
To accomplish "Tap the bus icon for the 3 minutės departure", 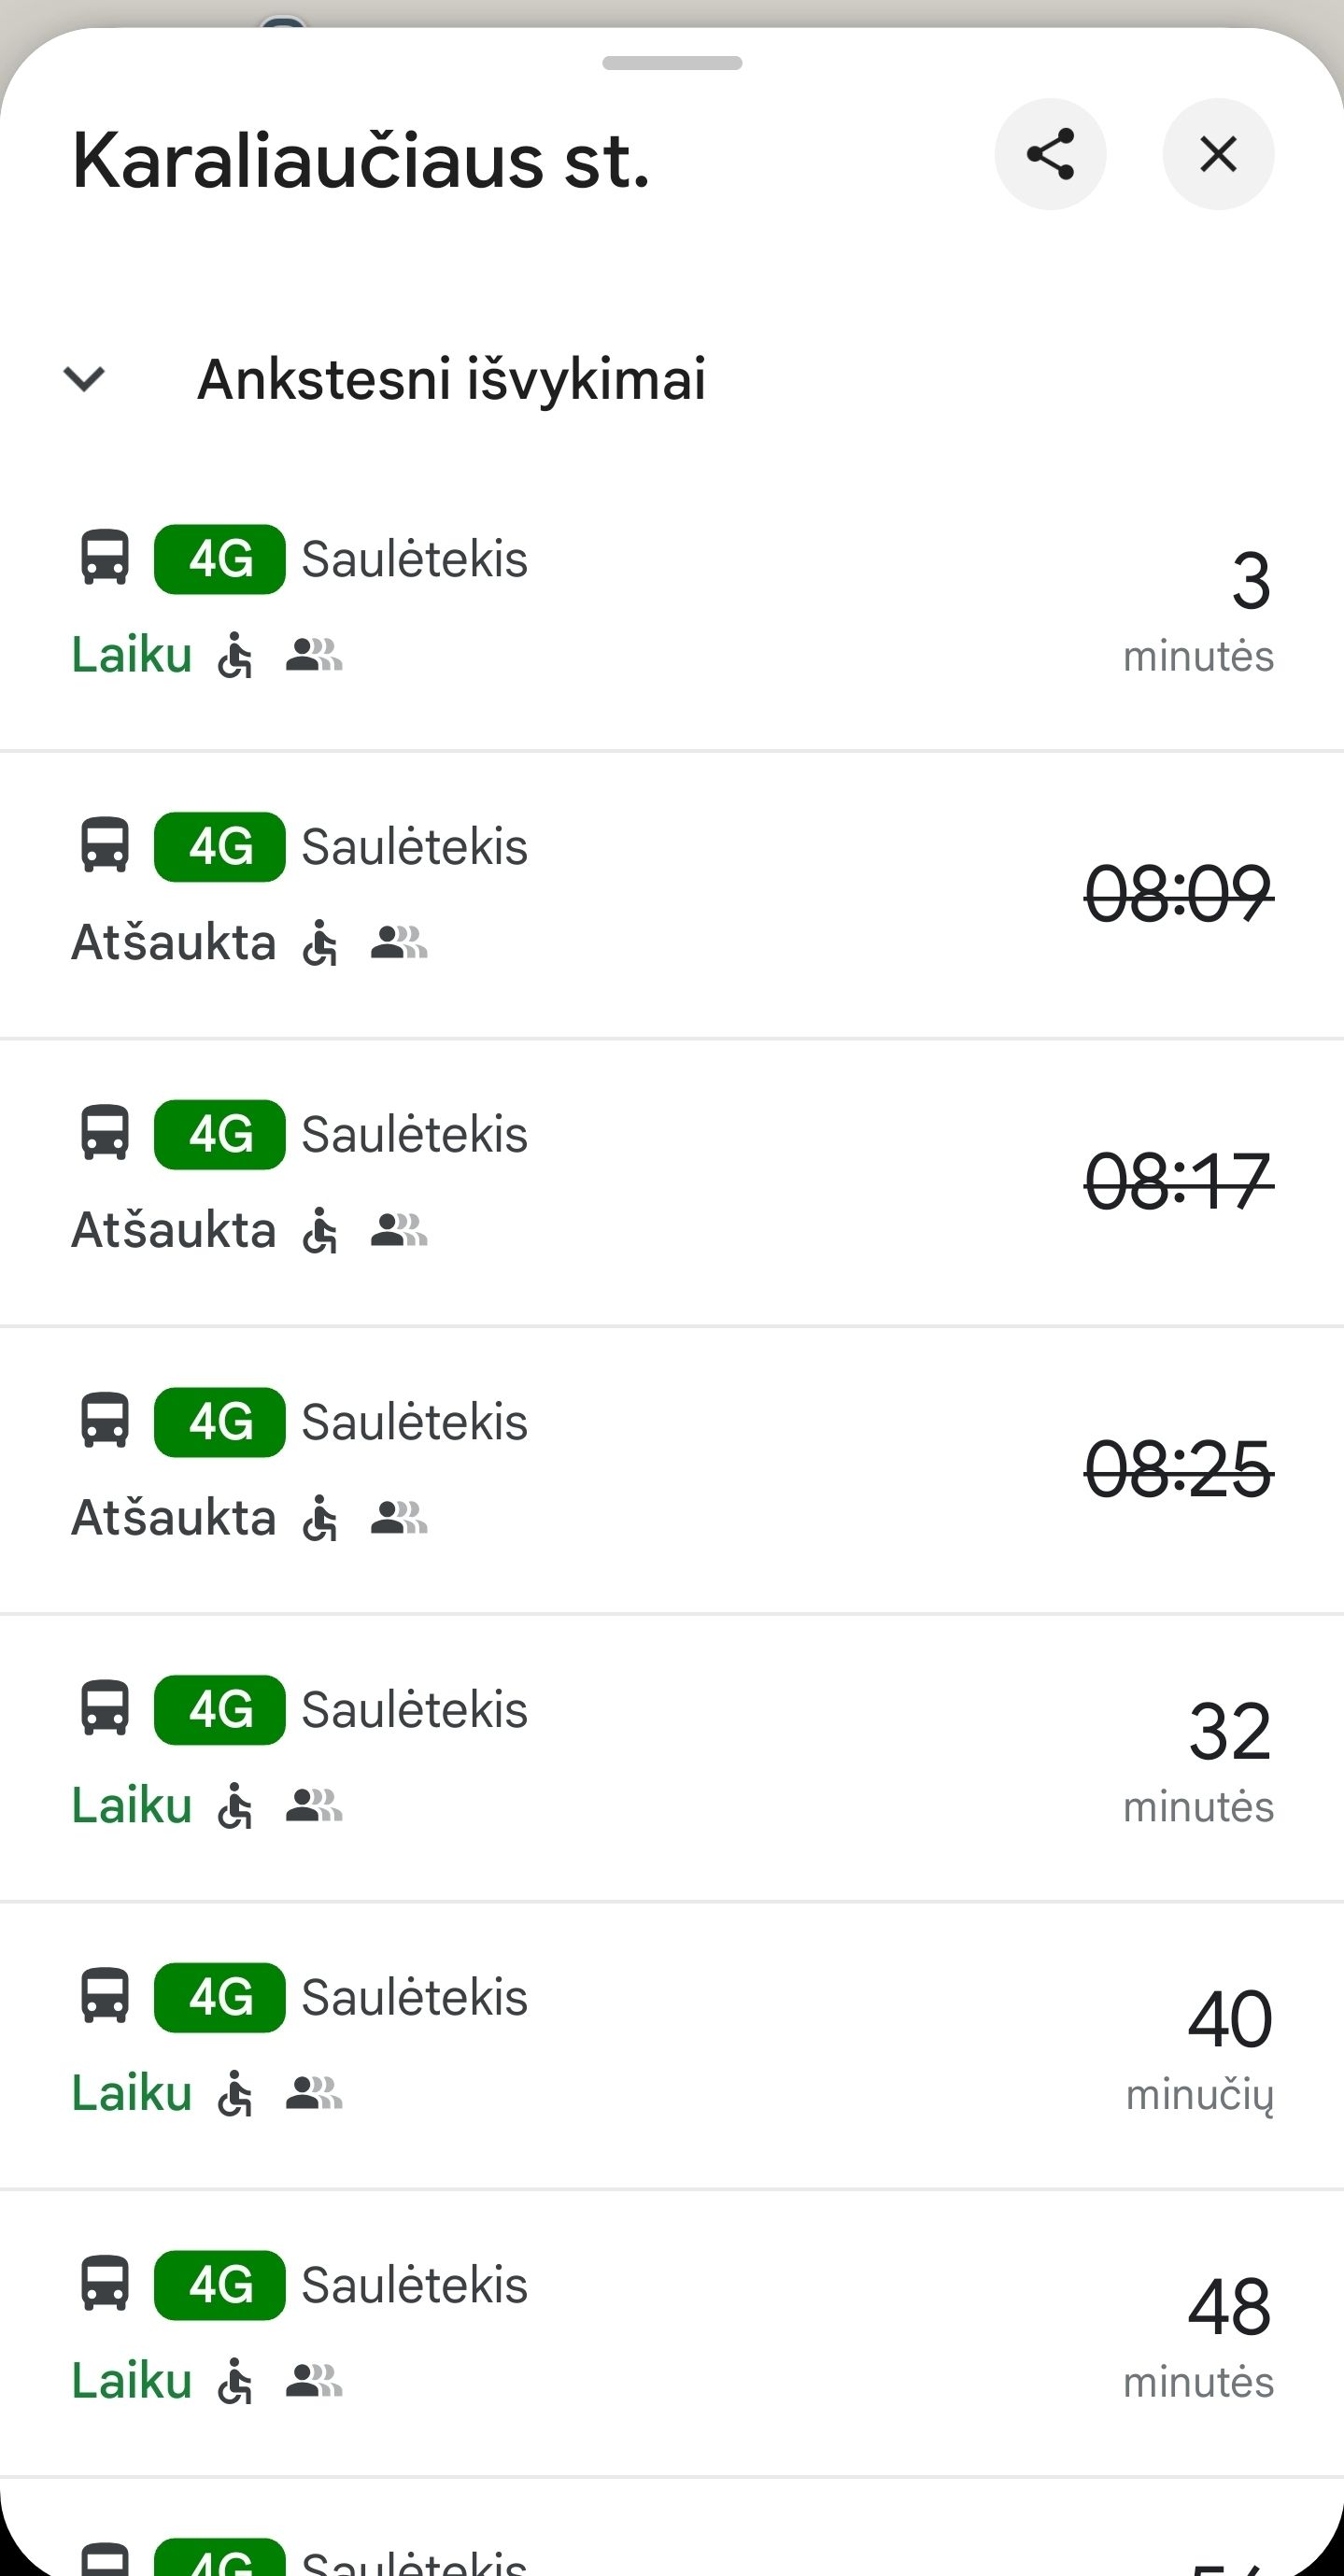I will [105, 558].
